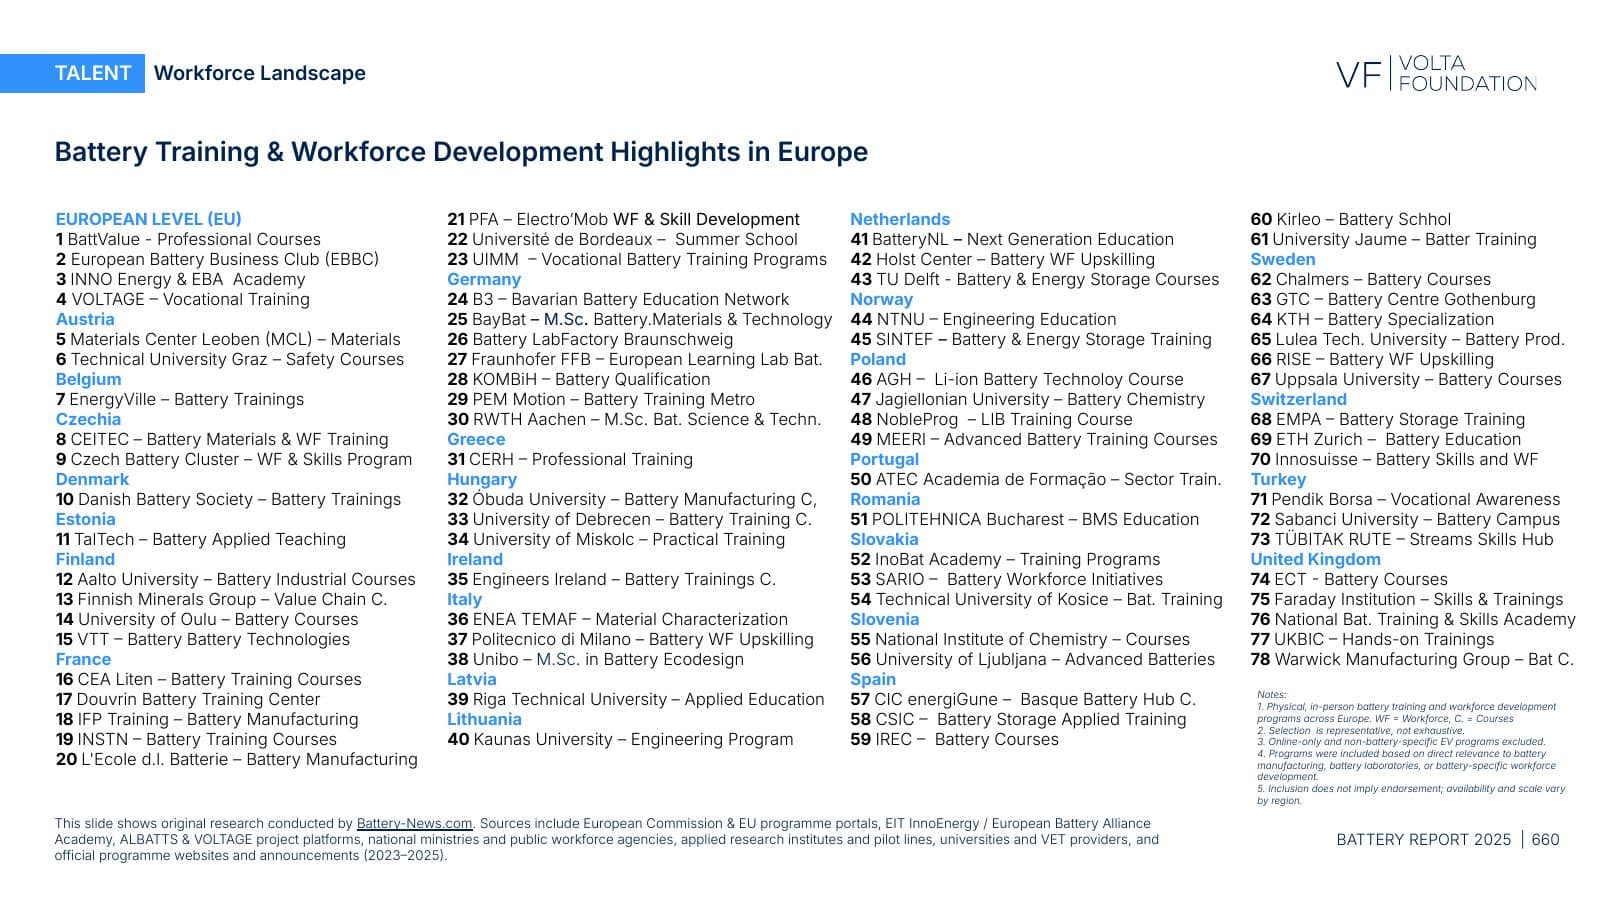Click entry 69 ETH Zurich Battery Education
1600x900 pixels.
click(x=1386, y=439)
